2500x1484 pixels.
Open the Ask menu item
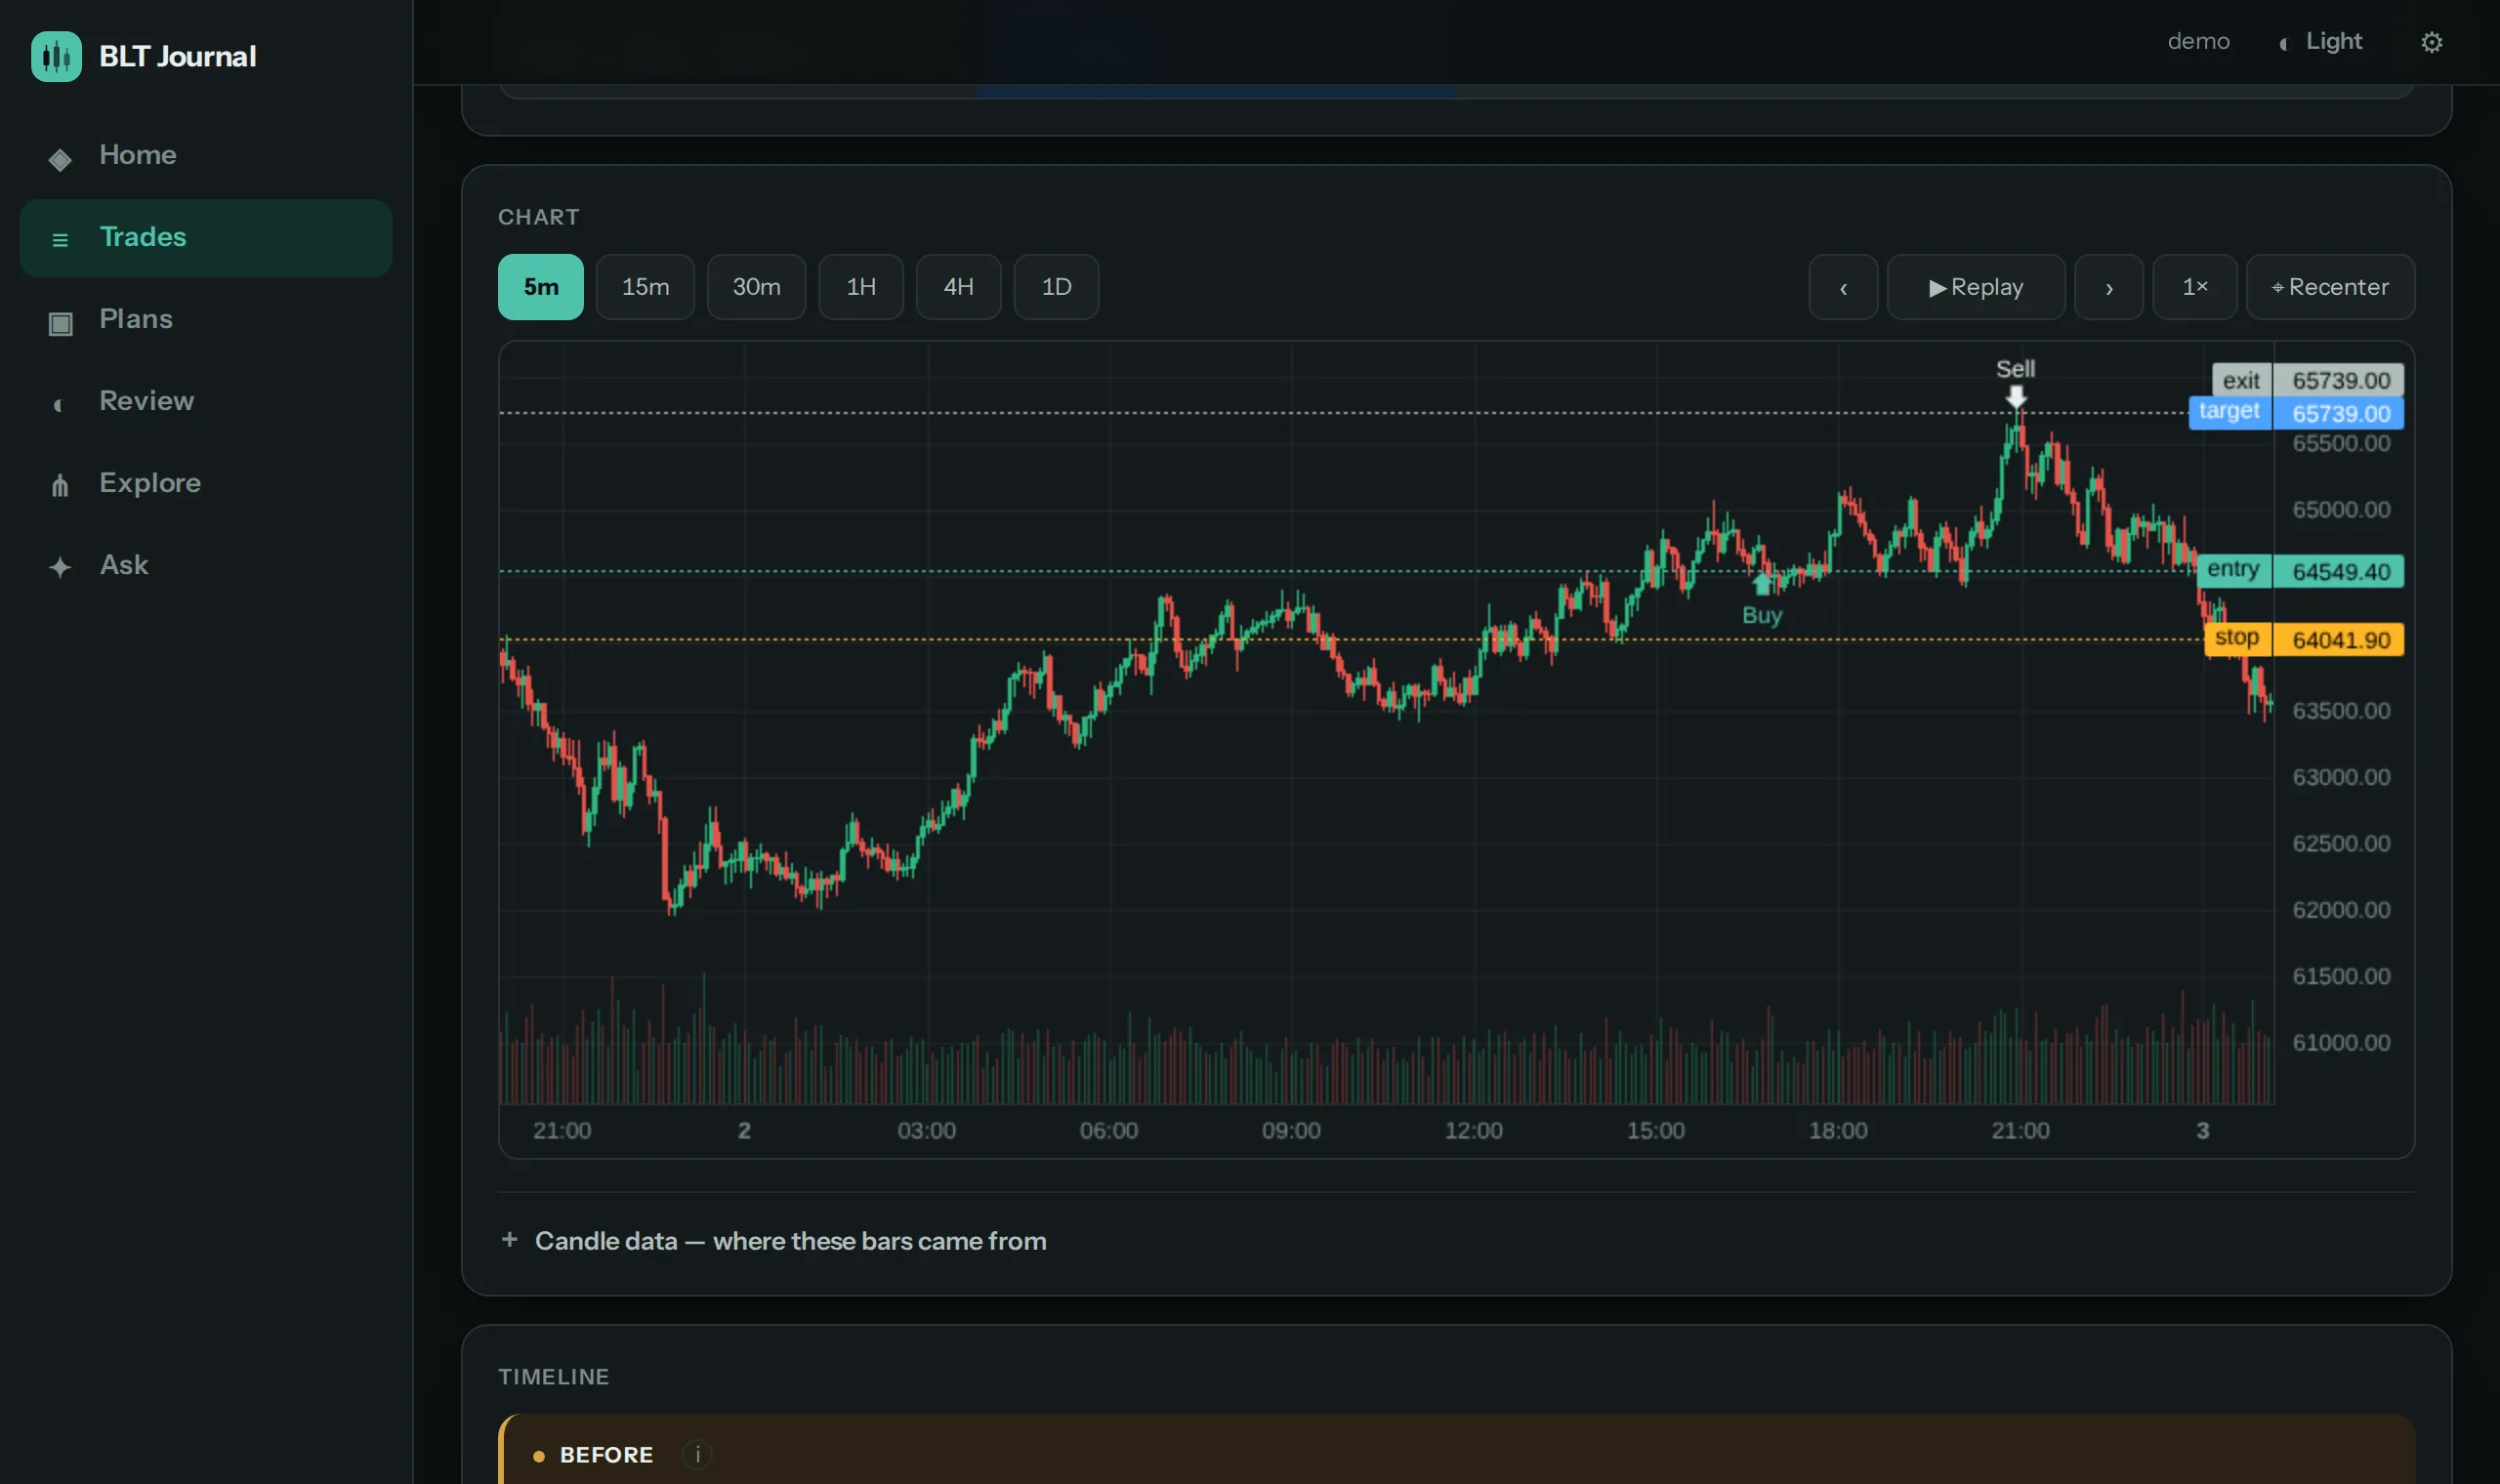click(x=205, y=566)
